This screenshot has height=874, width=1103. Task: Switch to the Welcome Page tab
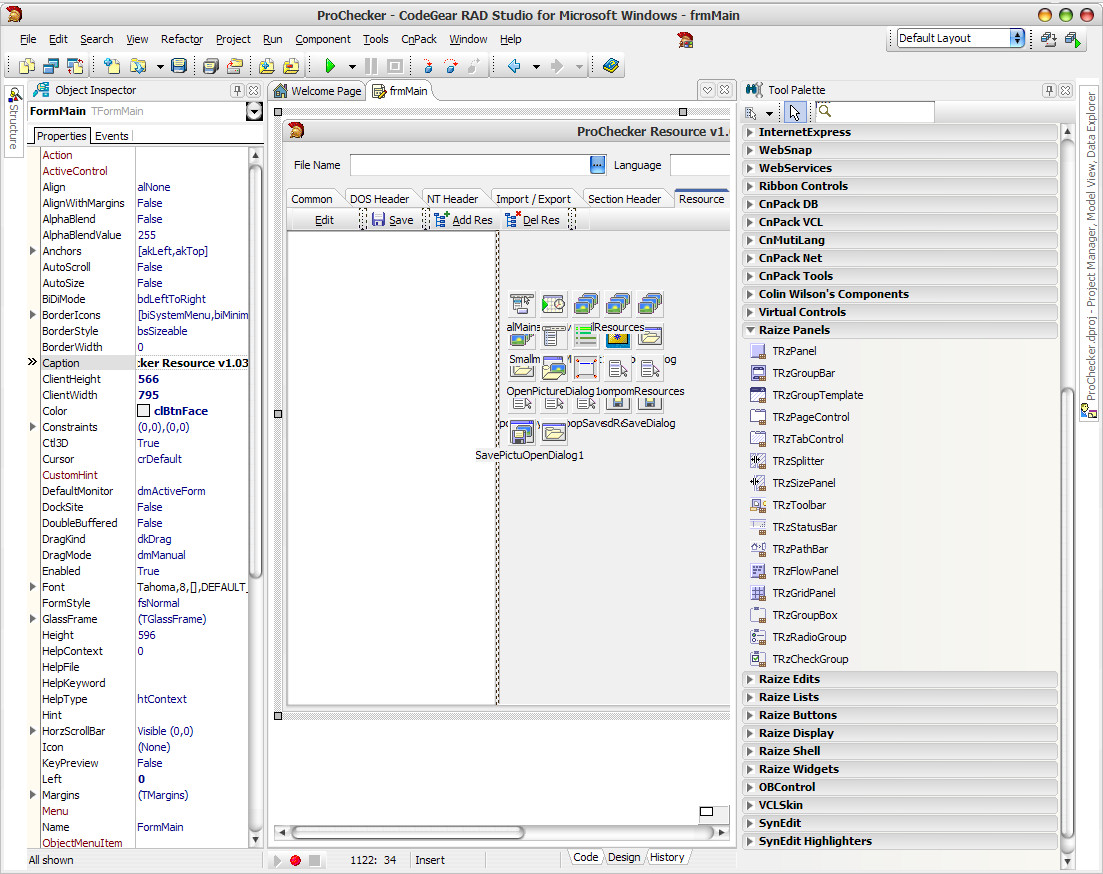[x=317, y=91]
